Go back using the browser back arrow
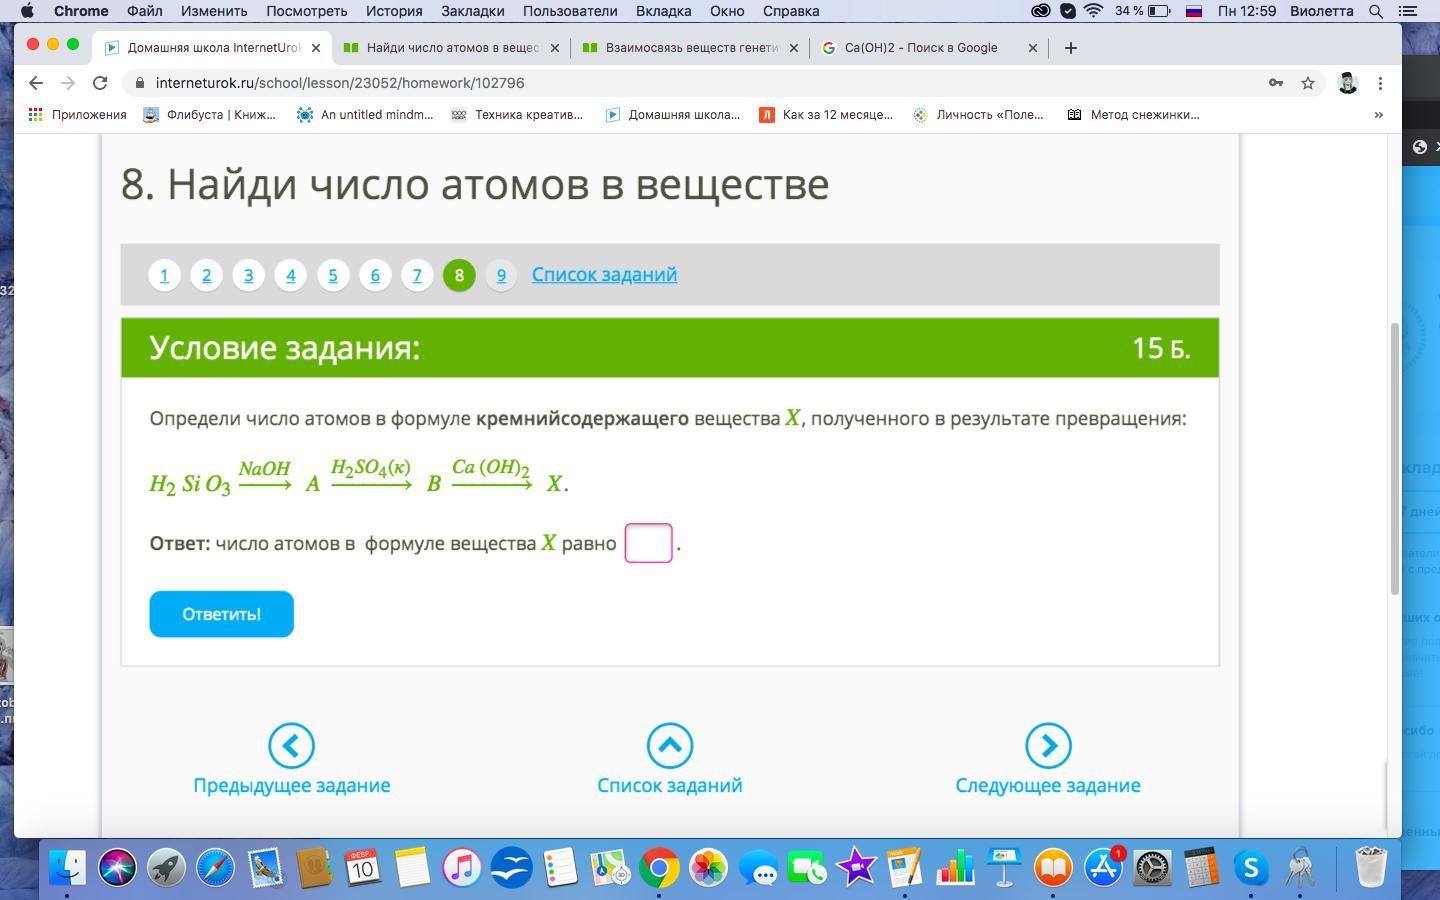Image resolution: width=1440 pixels, height=900 pixels. click(x=36, y=83)
